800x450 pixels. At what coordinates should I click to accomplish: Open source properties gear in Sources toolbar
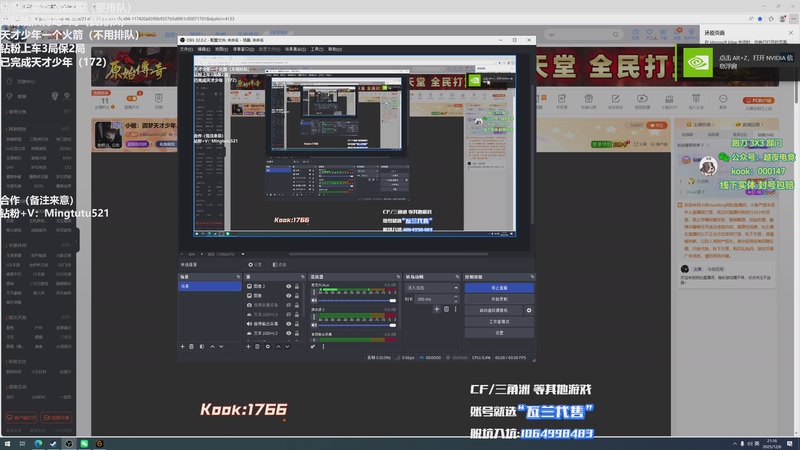[x=268, y=346]
